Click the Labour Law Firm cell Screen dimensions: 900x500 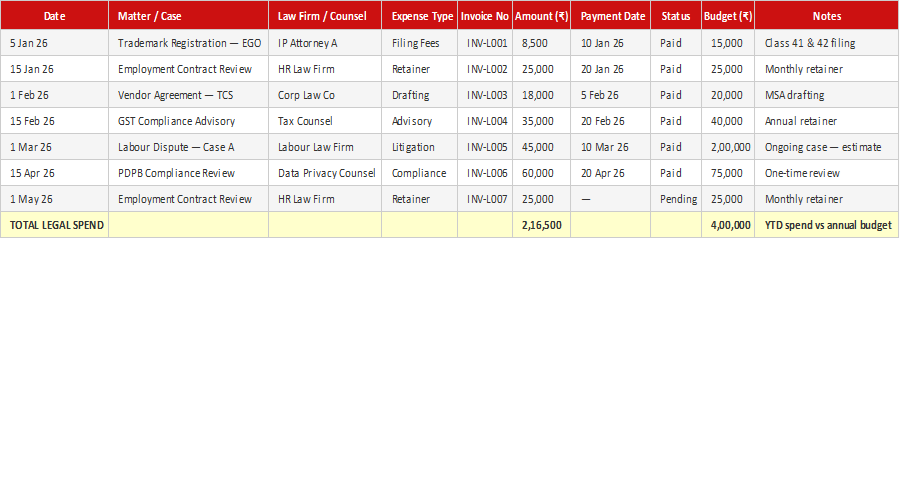(x=325, y=147)
